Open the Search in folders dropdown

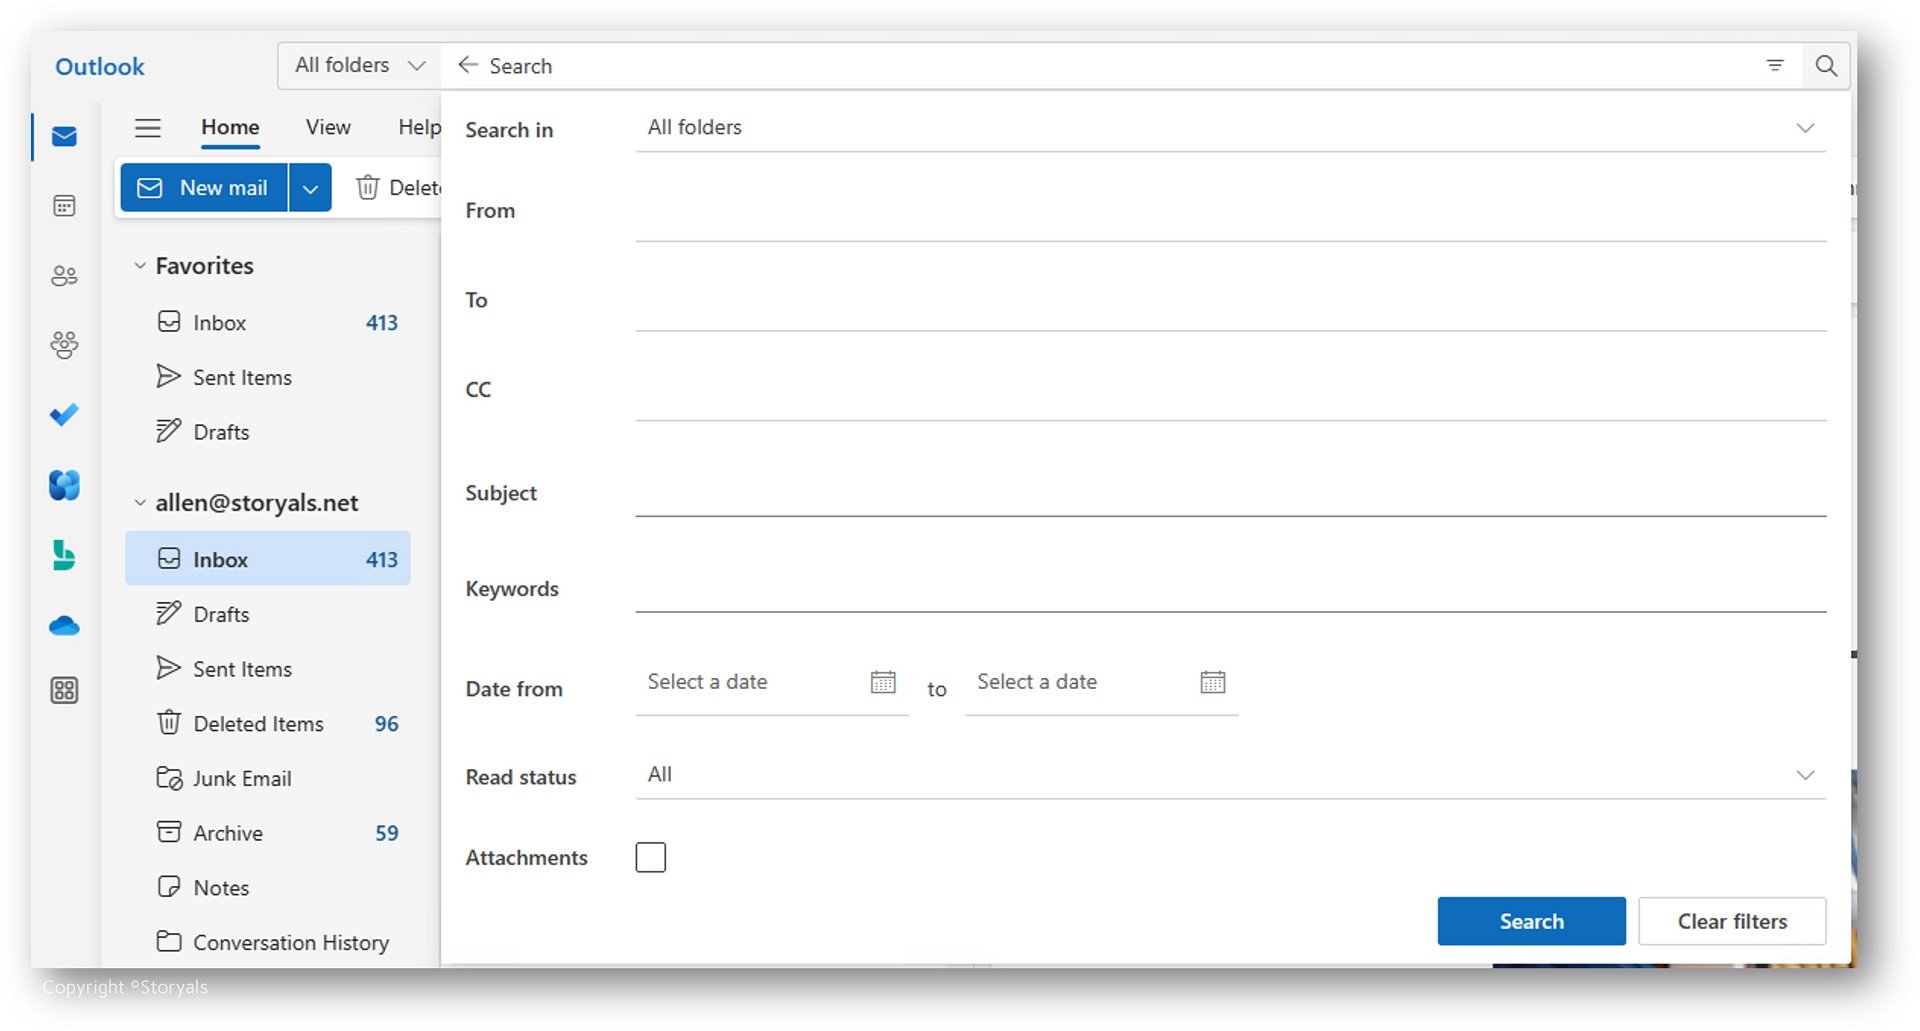click(x=1805, y=128)
